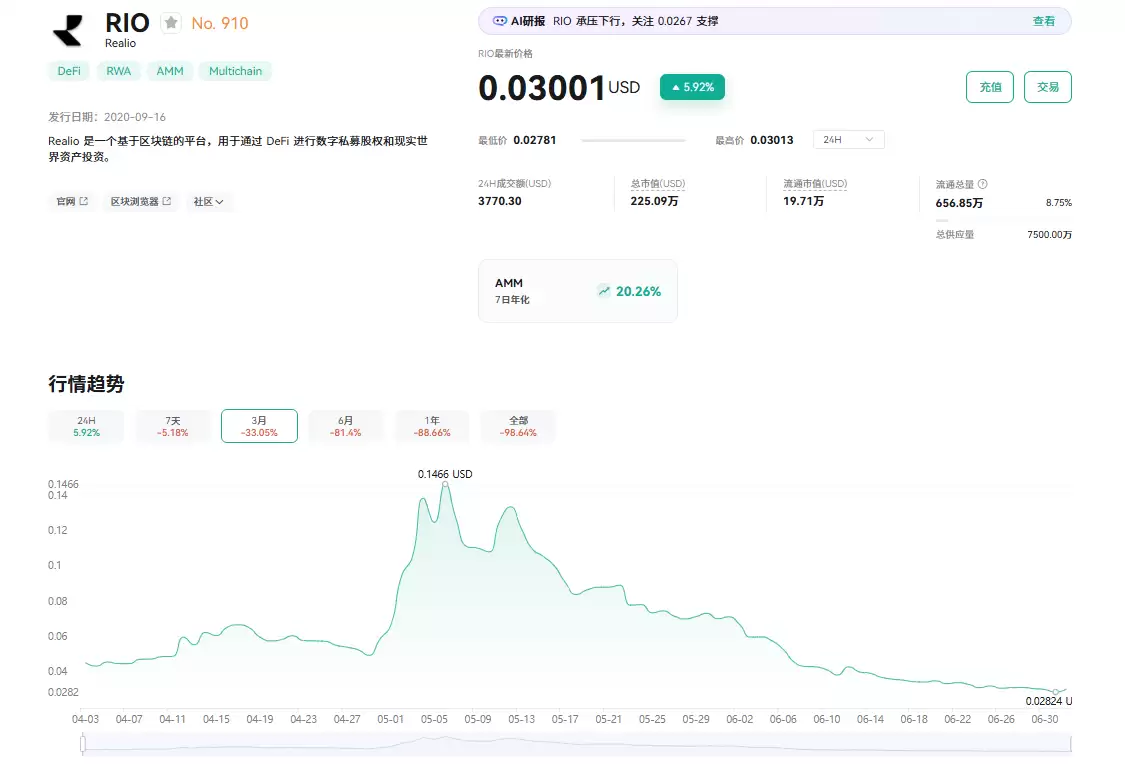Open the 区块浏览器 external link
This screenshot has height=776, width=1125.
pyautogui.click(x=141, y=202)
